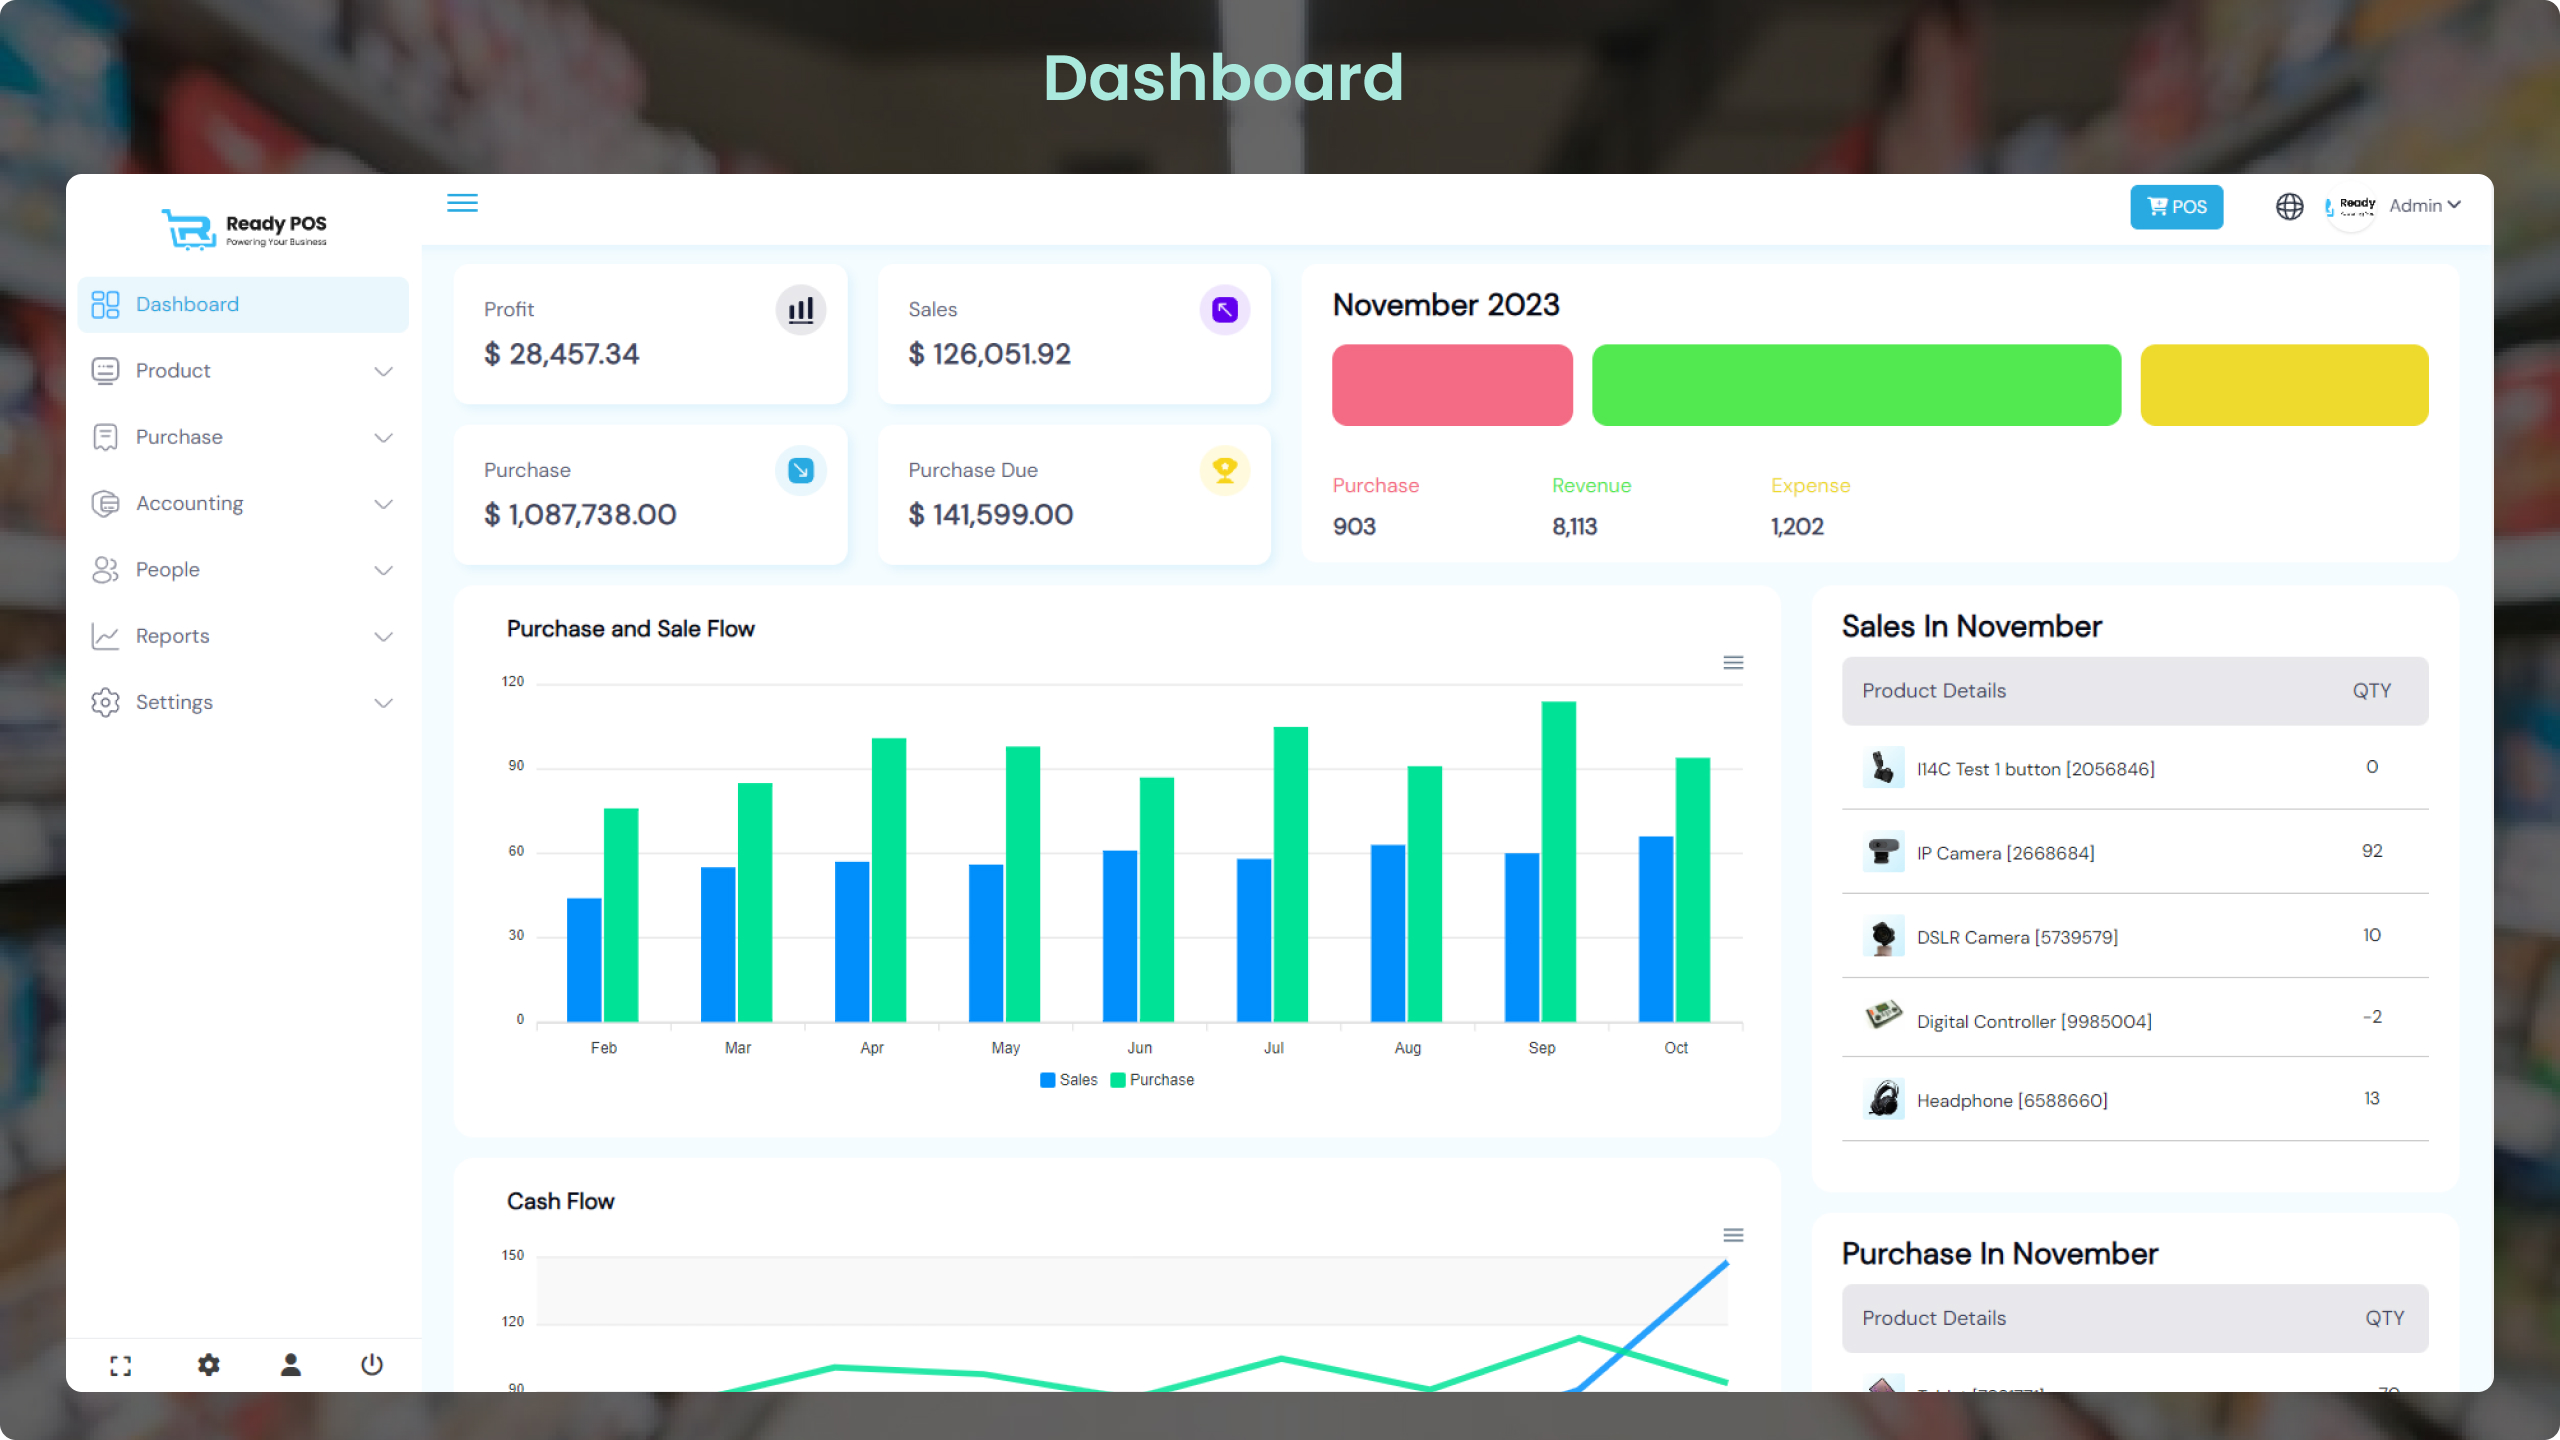
Task: Click the fullscreen icon in sidebar footer
Action: pos(121,1365)
